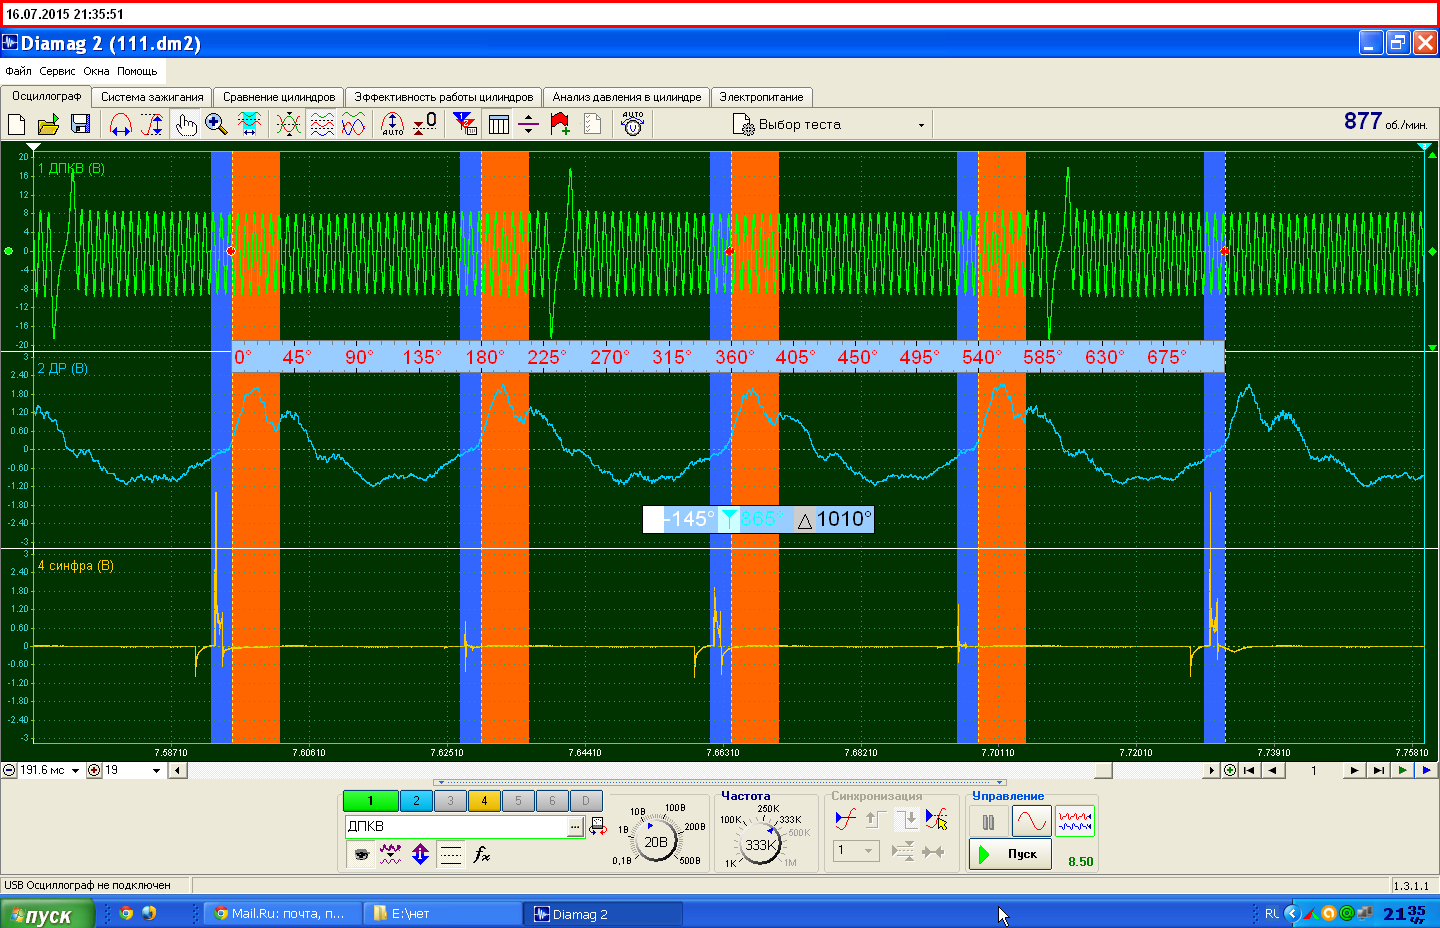Image resolution: width=1440 pixels, height=928 pixels.
Task: Toggle channel visibility eye icon
Action: pos(361,854)
